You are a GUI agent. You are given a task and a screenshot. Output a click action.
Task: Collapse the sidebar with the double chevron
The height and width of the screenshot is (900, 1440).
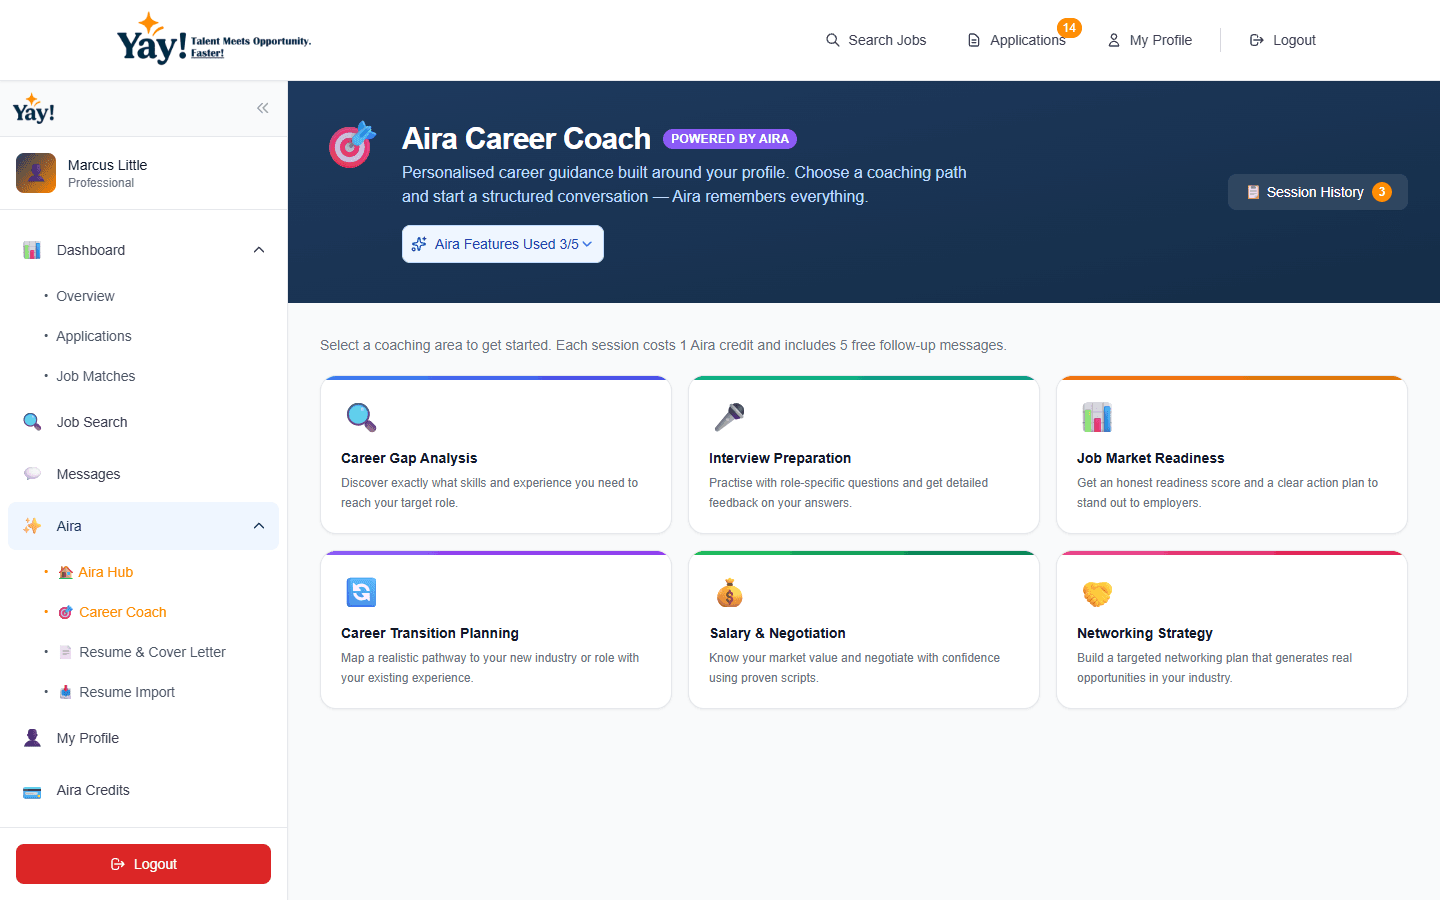262,108
